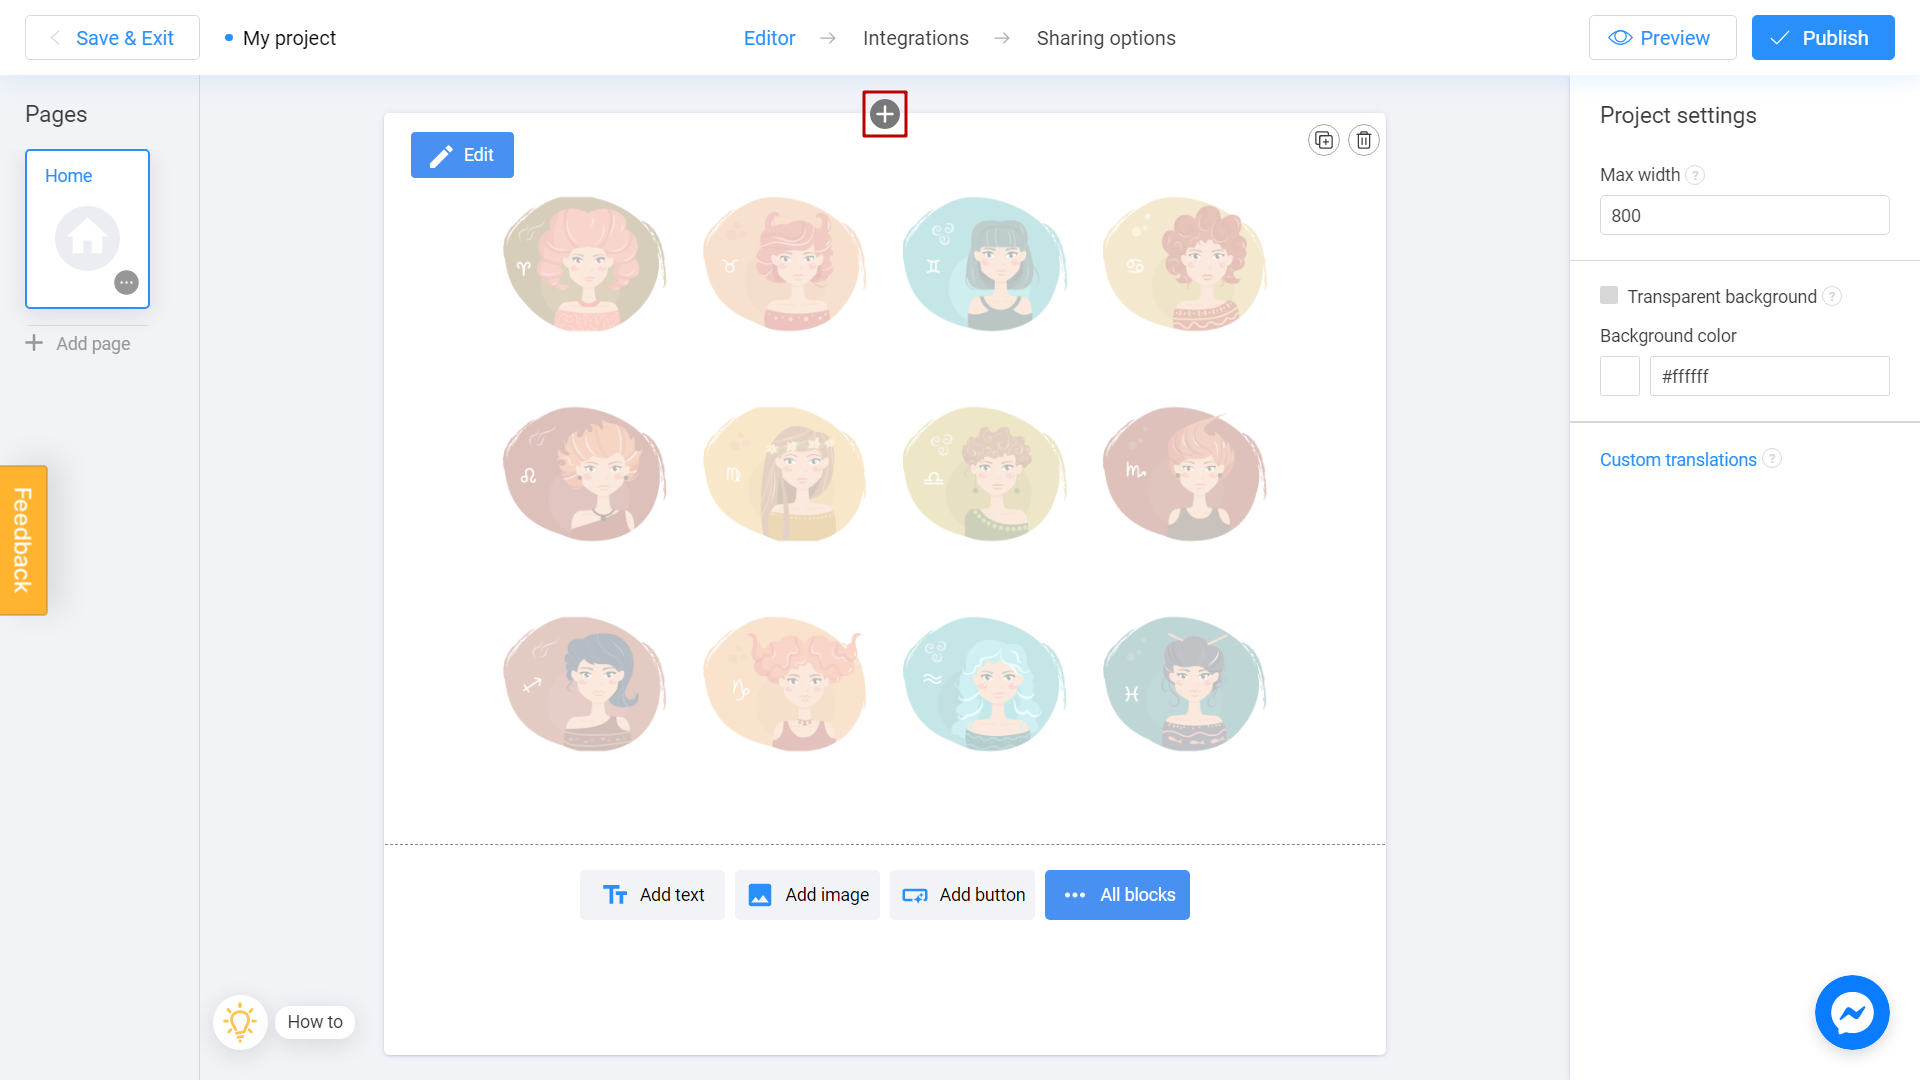1920x1080 pixels.
Task: Select the Editor tab
Action: (x=769, y=37)
